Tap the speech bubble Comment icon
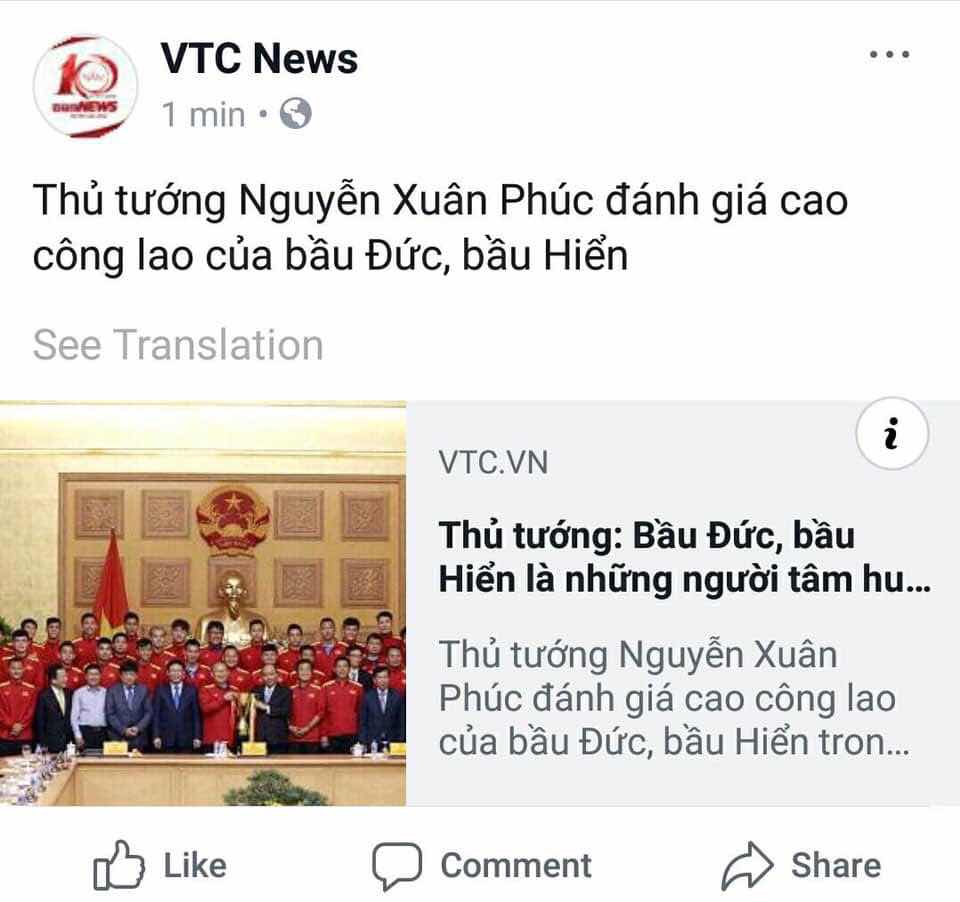The image size is (960, 902). click(x=397, y=865)
